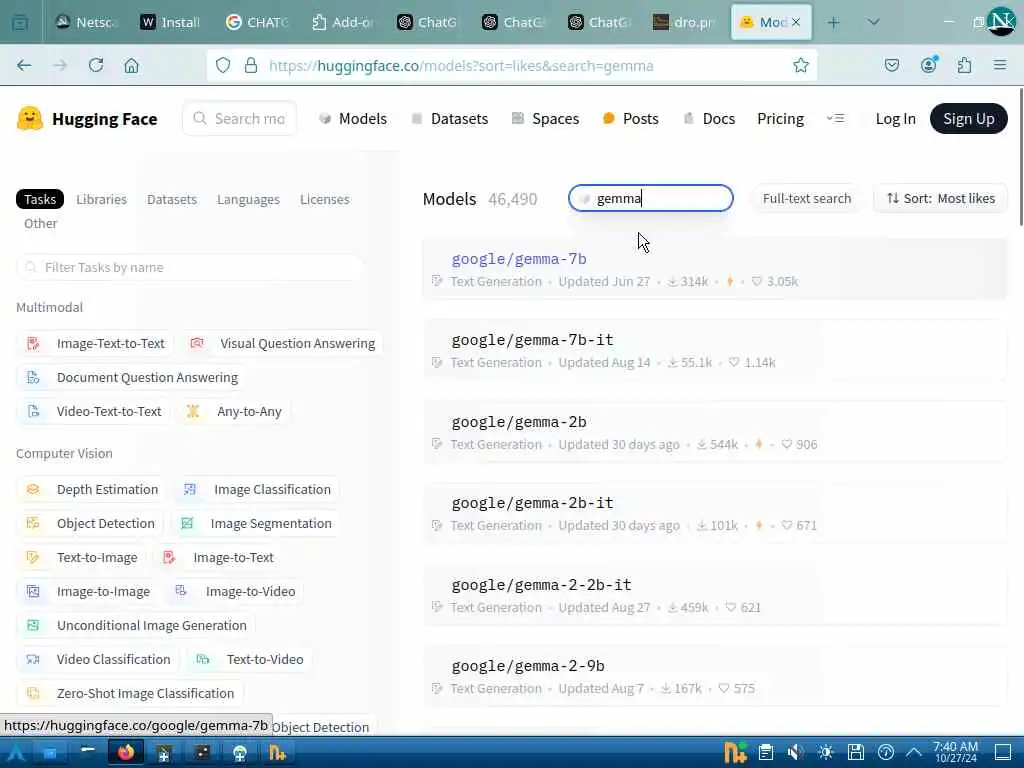This screenshot has width=1024, height=768.
Task: Click the browser URL address bar
Action: 511,65
